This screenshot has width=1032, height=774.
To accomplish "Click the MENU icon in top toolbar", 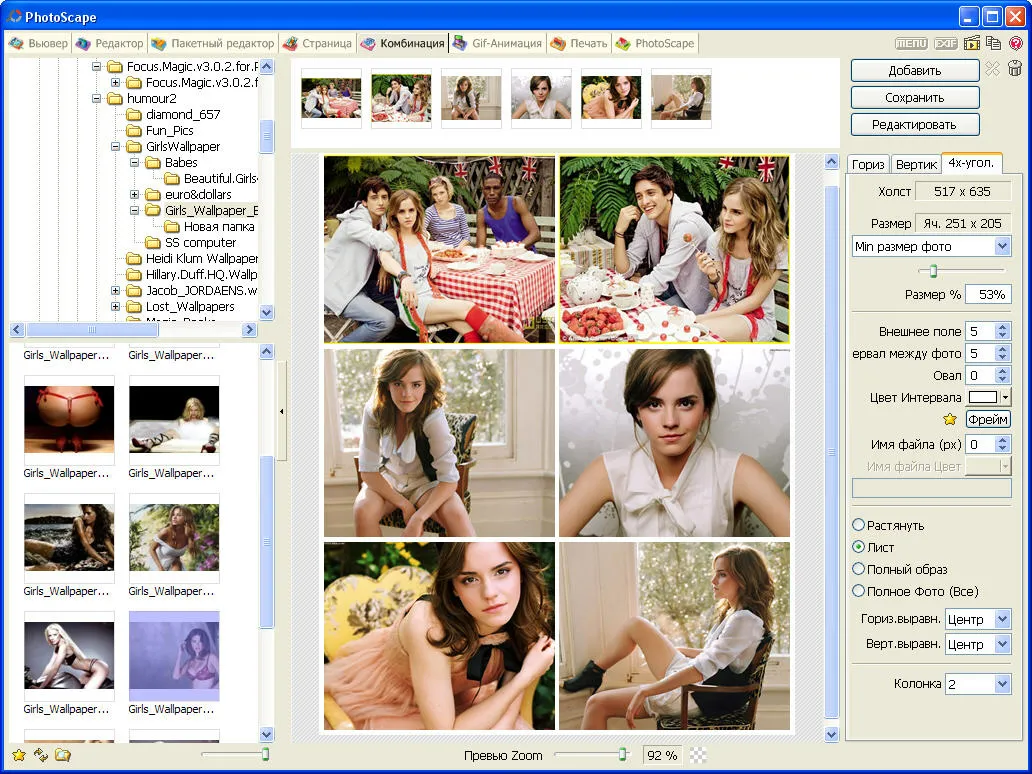I will tap(910, 43).
